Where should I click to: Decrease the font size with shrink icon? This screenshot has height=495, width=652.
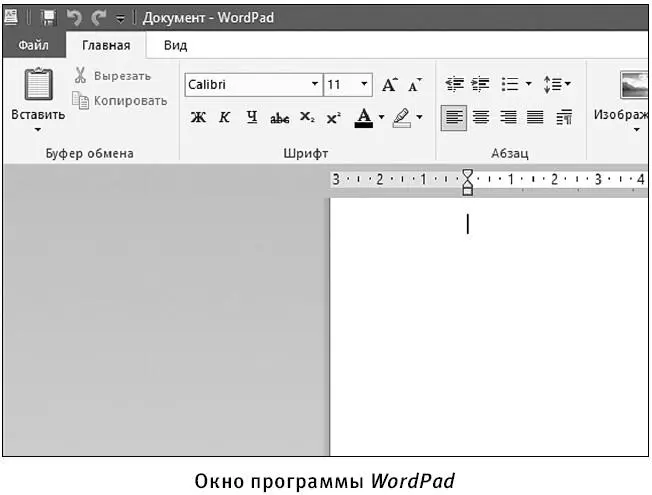(415, 85)
